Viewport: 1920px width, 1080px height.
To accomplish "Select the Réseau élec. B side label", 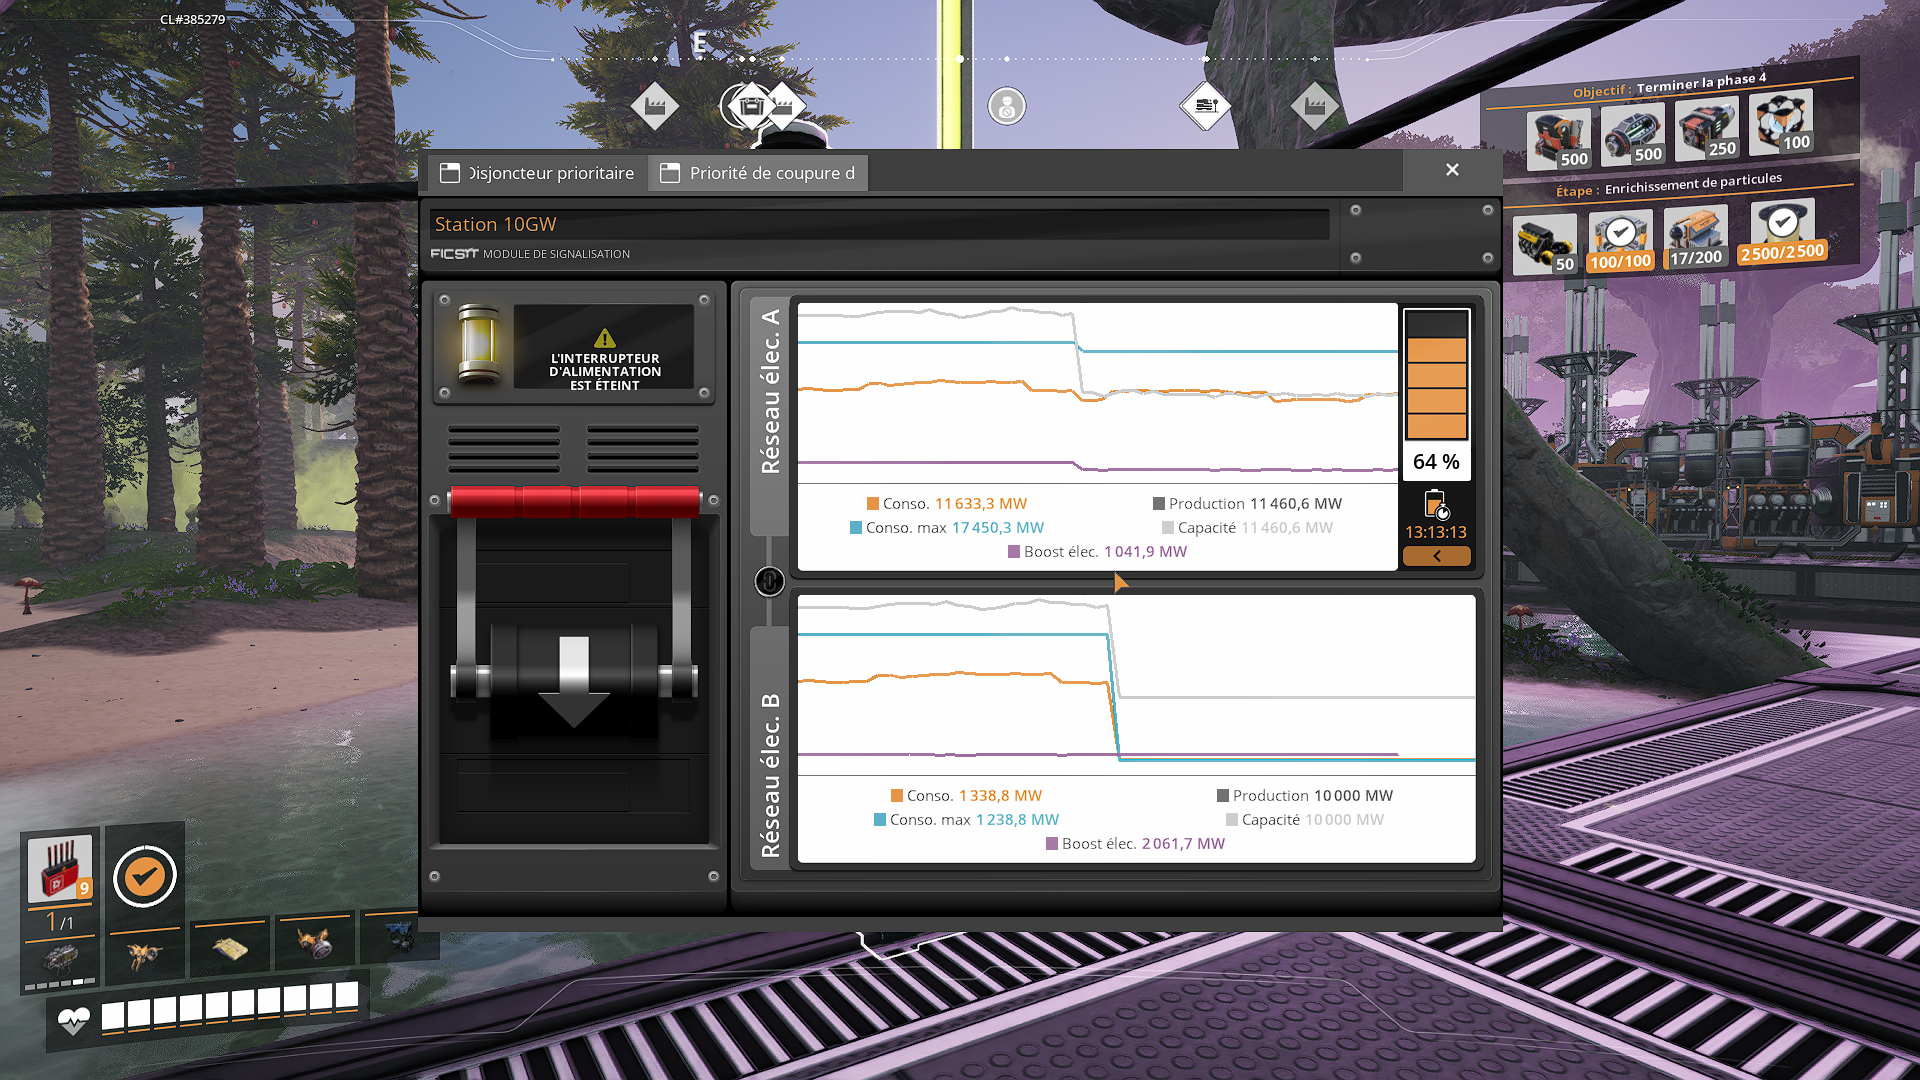I will 770,776.
